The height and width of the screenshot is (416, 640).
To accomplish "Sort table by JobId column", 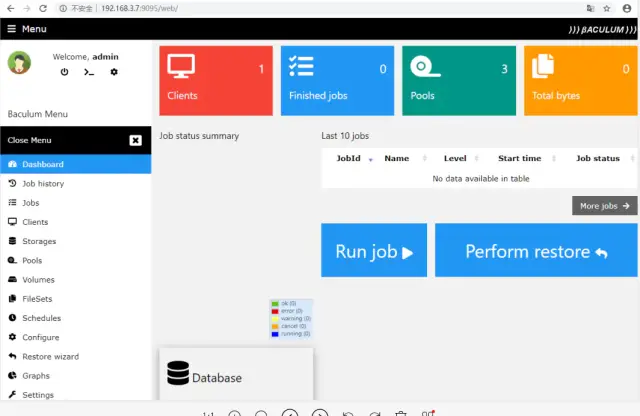I will [348, 158].
